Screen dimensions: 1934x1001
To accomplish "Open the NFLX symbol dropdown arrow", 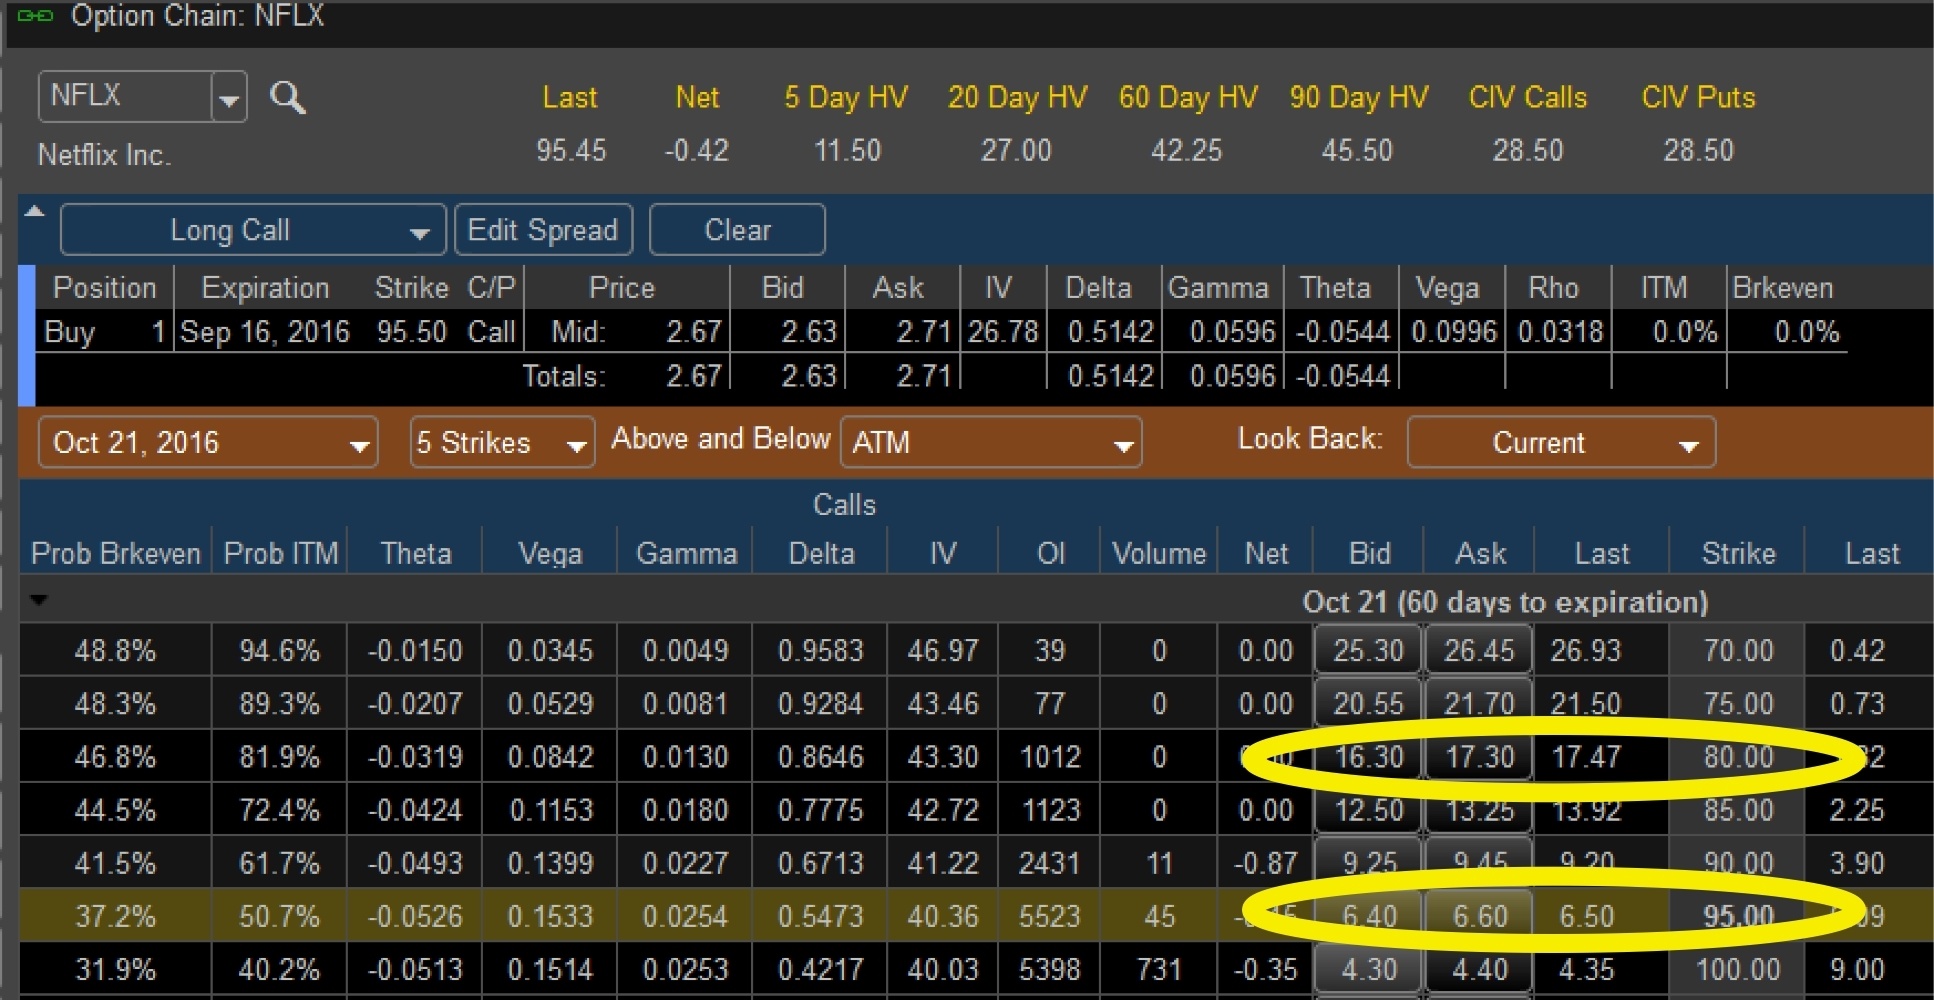I will coord(230,98).
